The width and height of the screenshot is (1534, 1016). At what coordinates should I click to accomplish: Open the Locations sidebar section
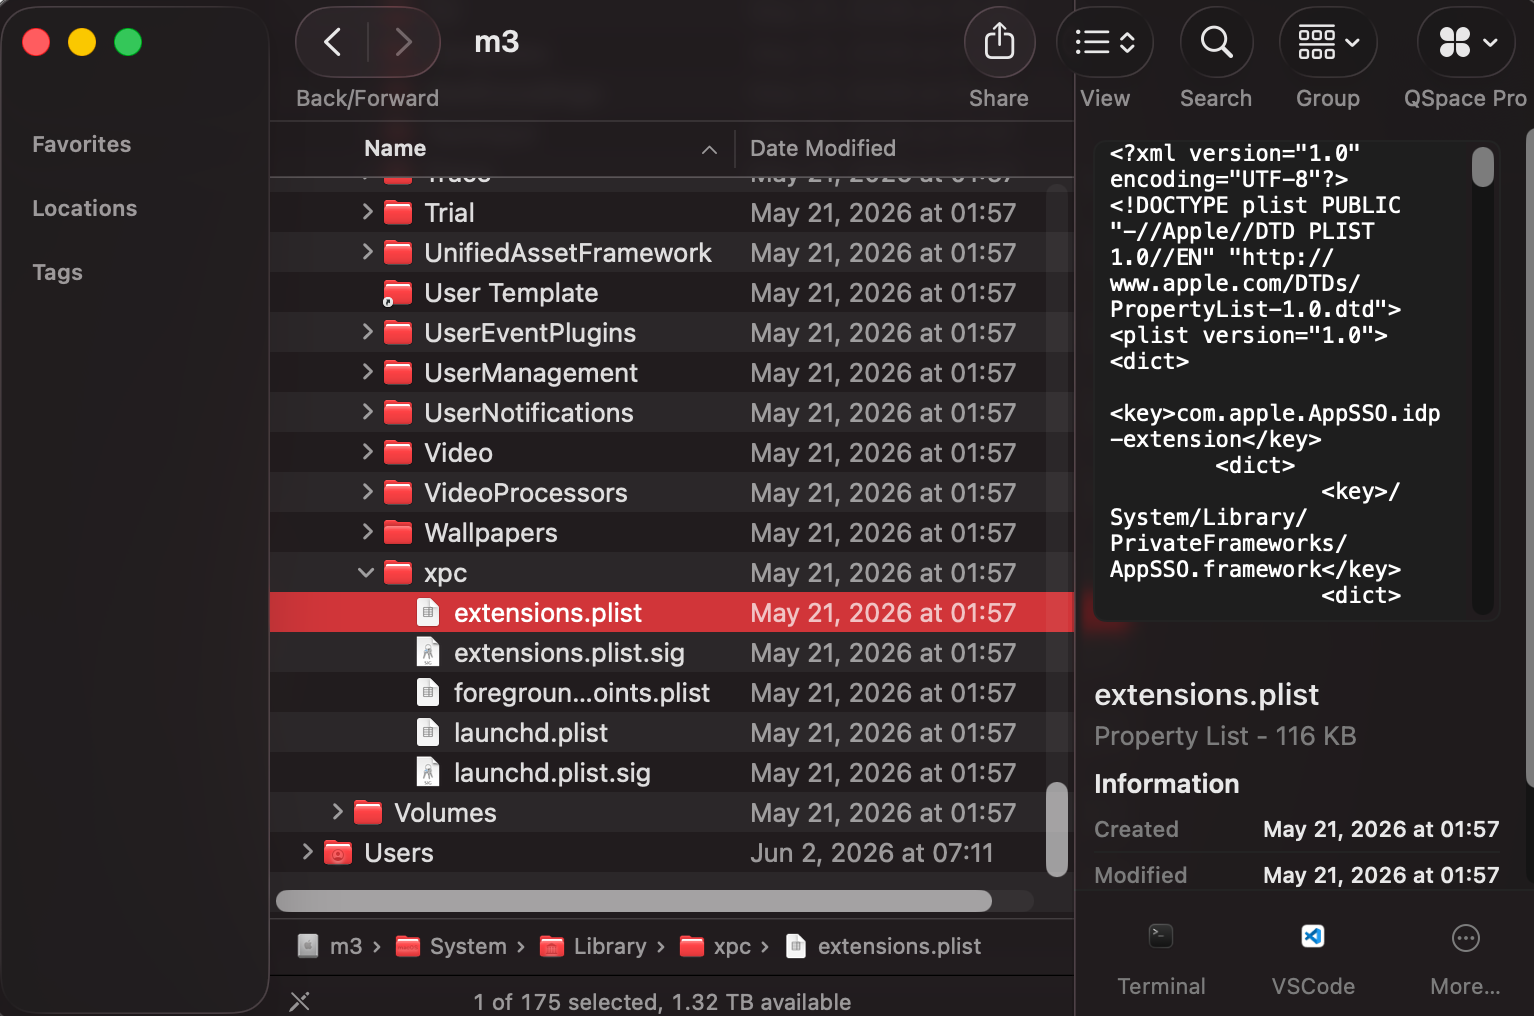[x=85, y=208]
